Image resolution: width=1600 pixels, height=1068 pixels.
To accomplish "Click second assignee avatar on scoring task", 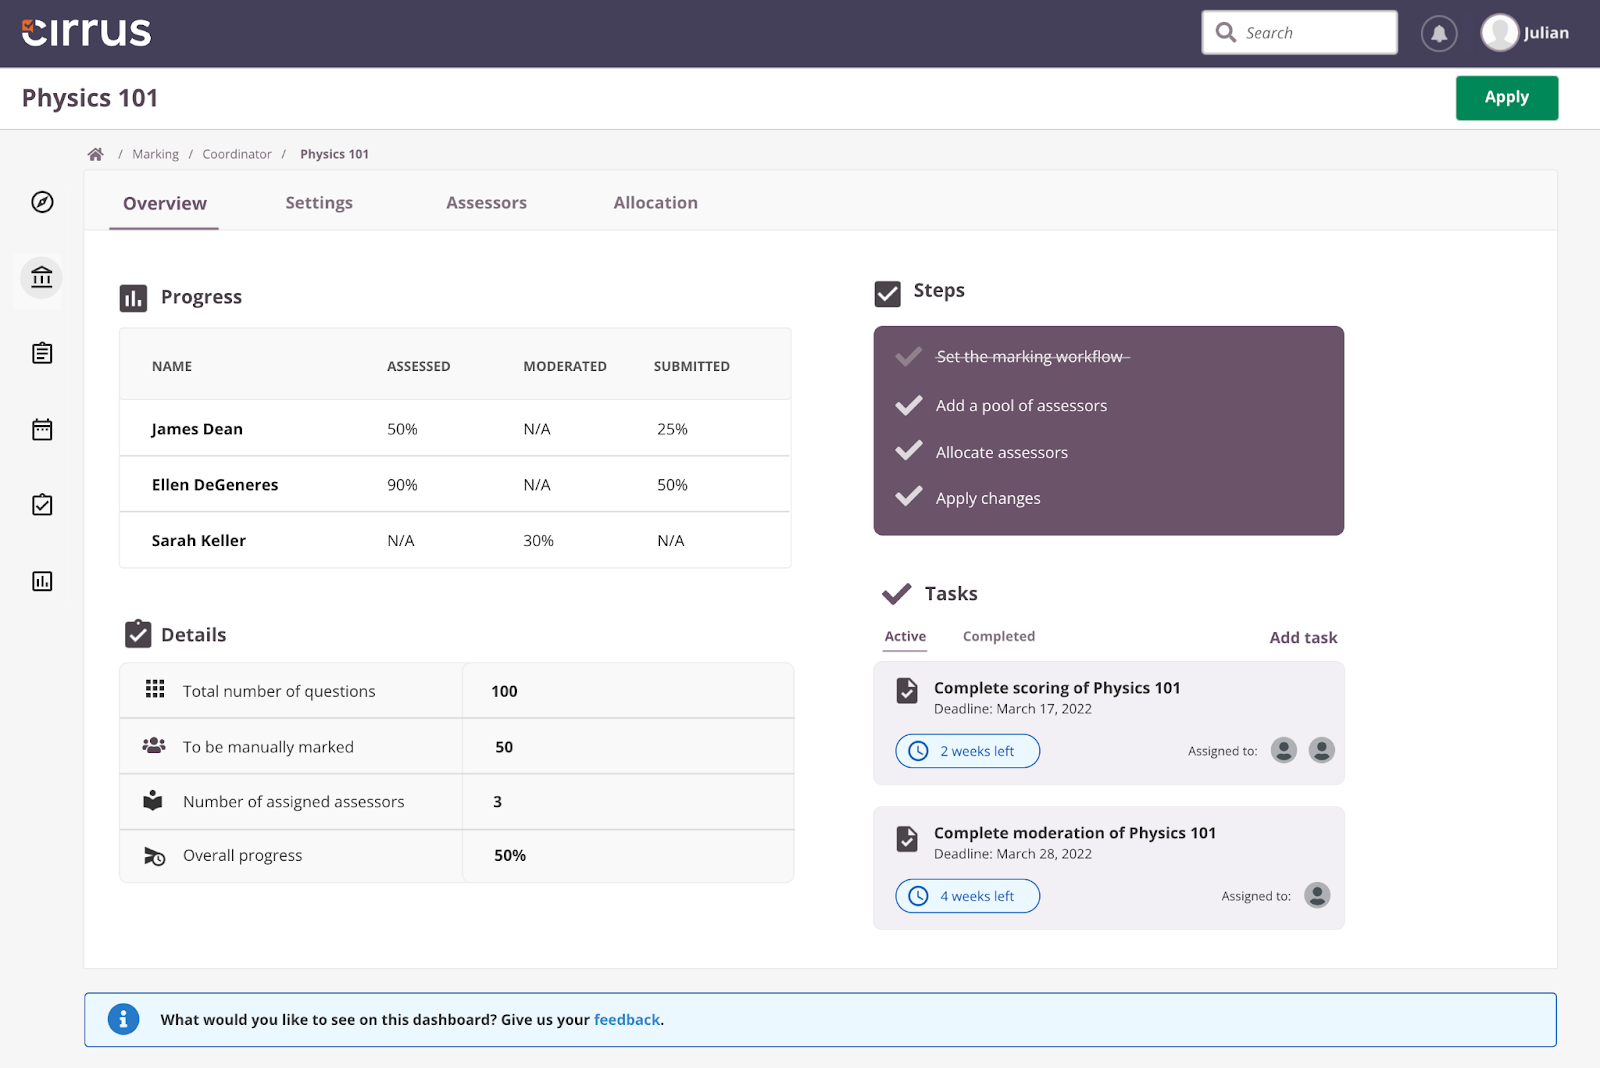I will [x=1322, y=750].
